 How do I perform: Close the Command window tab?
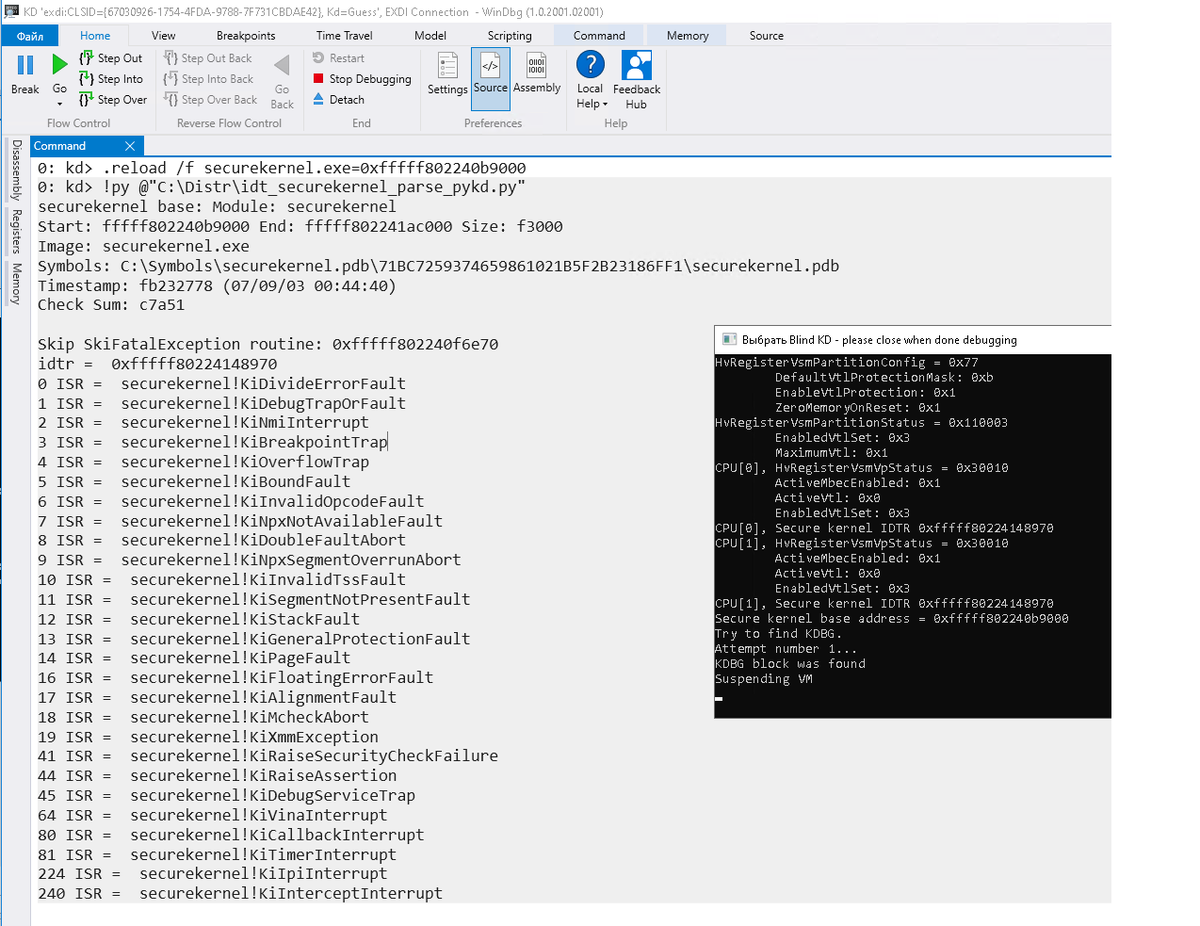[x=129, y=146]
